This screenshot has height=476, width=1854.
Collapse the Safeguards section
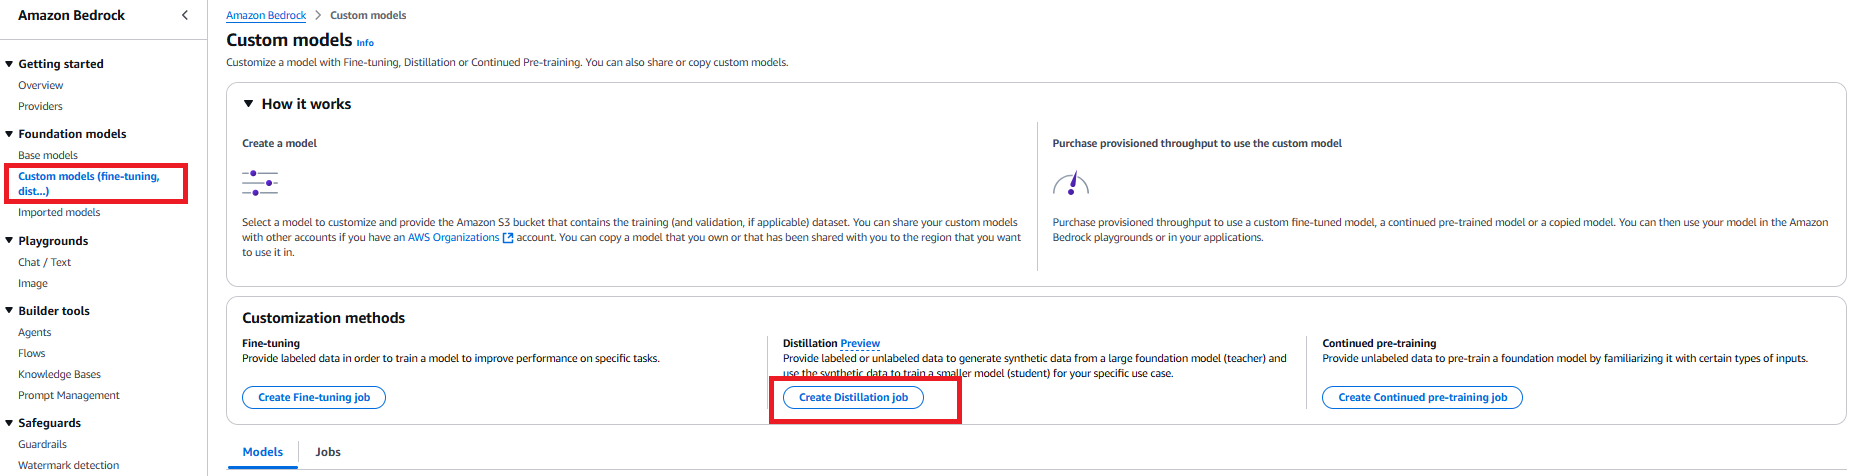9,422
